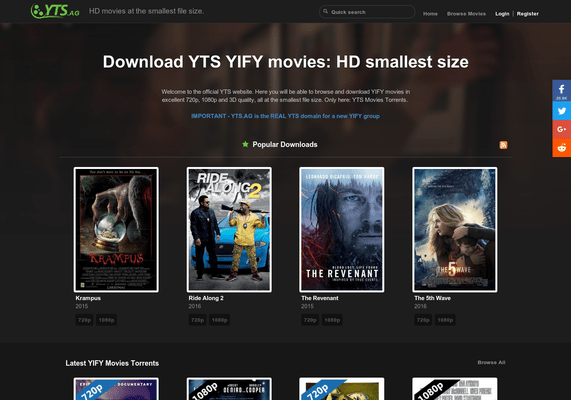Image resolution: width=571 pixels, height=400 pixels.
Task: Click The Revenant title text
Action: [x=320, y=298]
